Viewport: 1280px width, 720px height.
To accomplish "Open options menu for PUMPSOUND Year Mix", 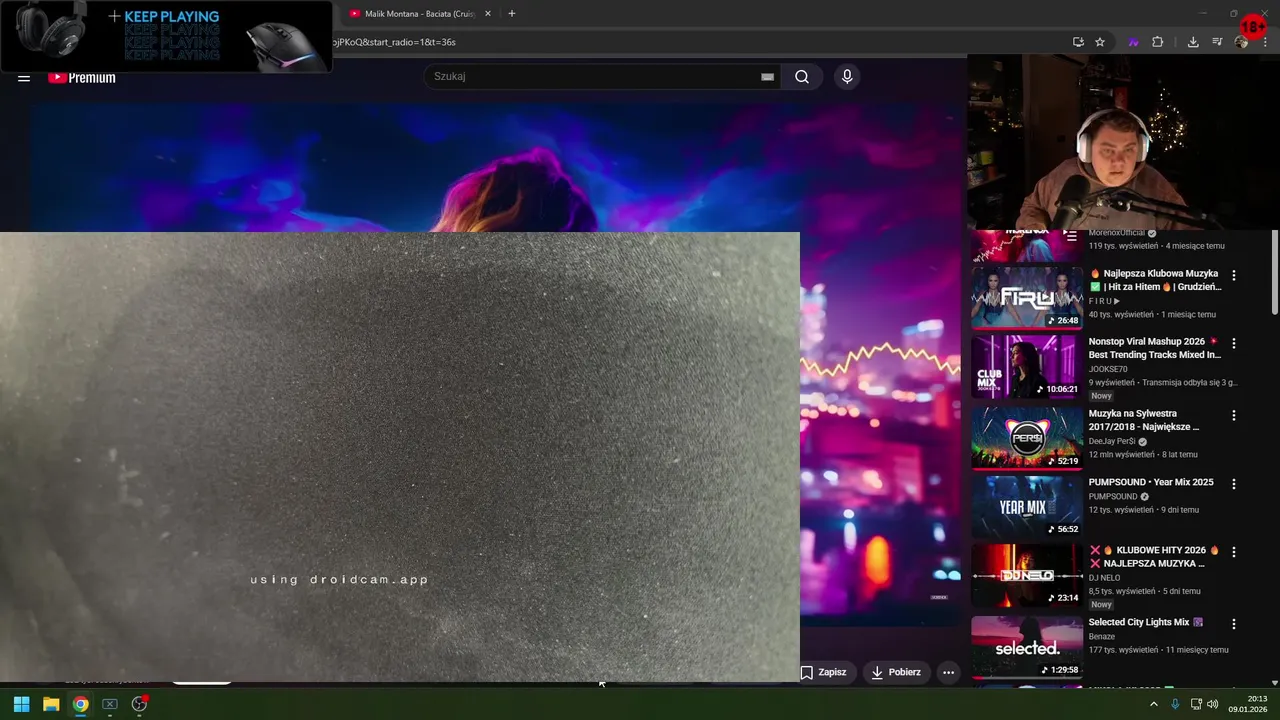I will pos(1234,484).
